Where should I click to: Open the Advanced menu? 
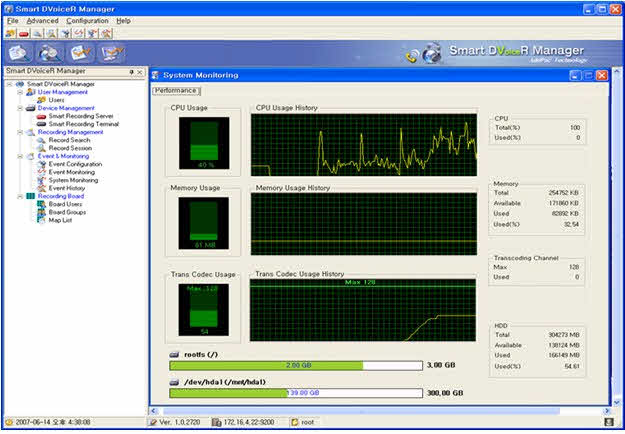42,20
